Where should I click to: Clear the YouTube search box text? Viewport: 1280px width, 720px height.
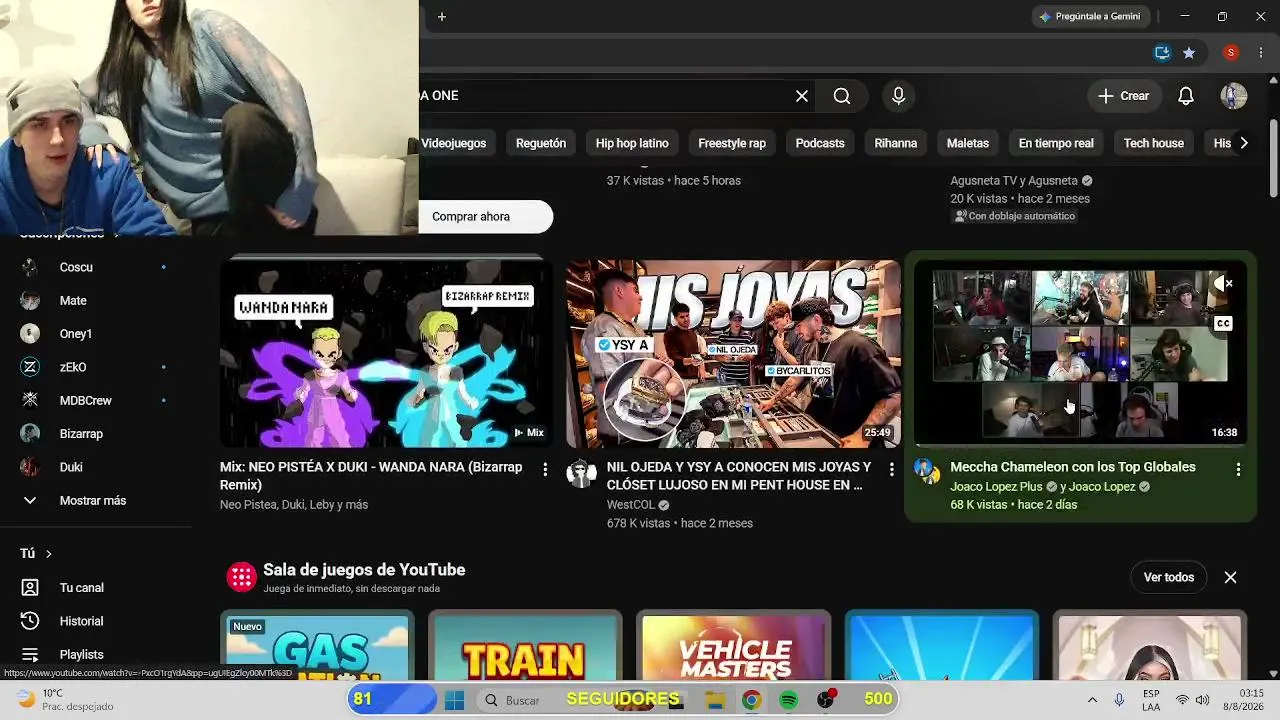802,96
